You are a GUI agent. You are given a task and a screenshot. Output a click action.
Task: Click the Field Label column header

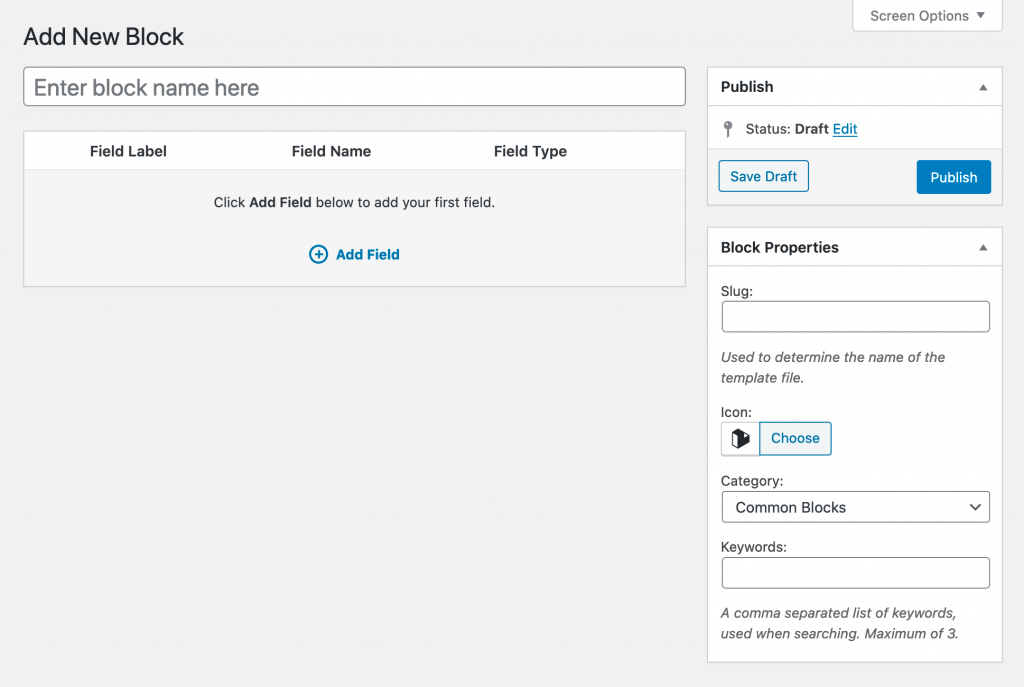tap(128, 152)
